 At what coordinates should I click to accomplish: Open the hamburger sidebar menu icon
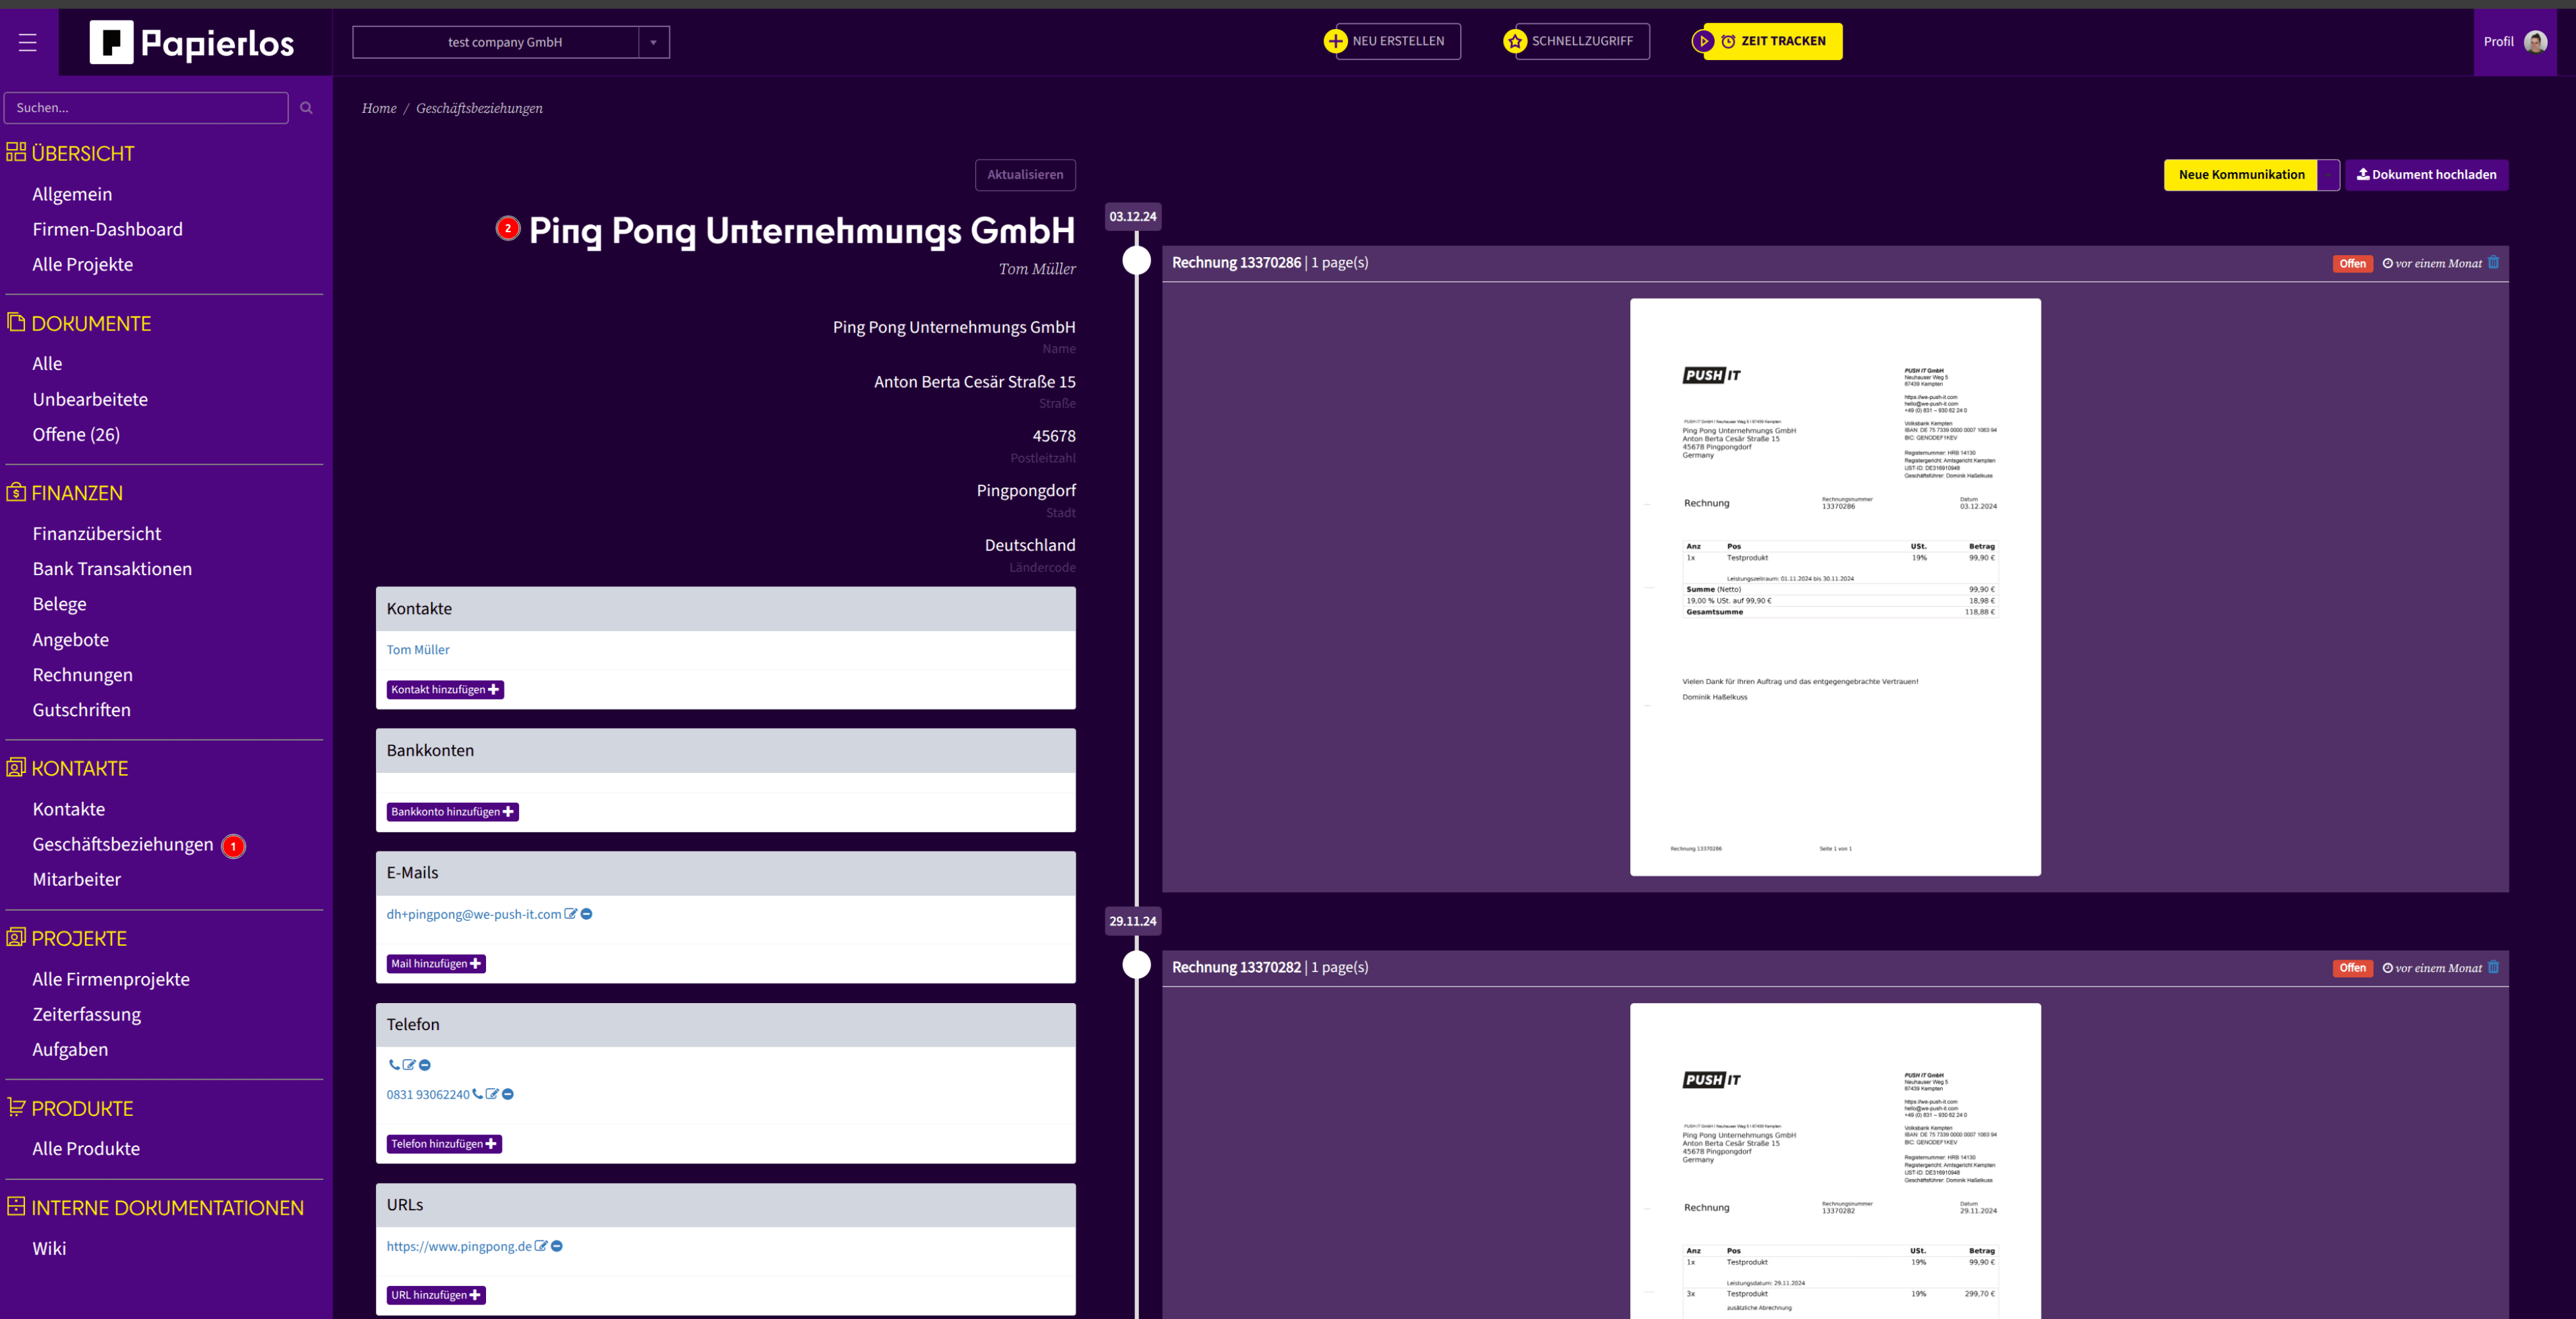coord(28,42)
